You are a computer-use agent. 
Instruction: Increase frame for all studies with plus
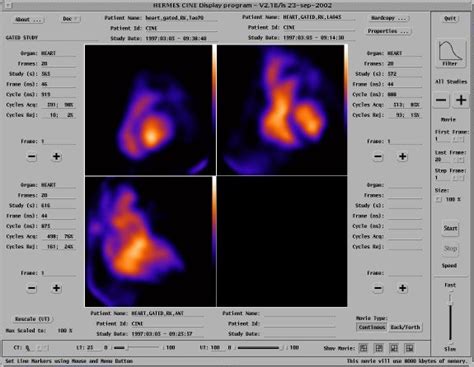(x=461, y=100)
